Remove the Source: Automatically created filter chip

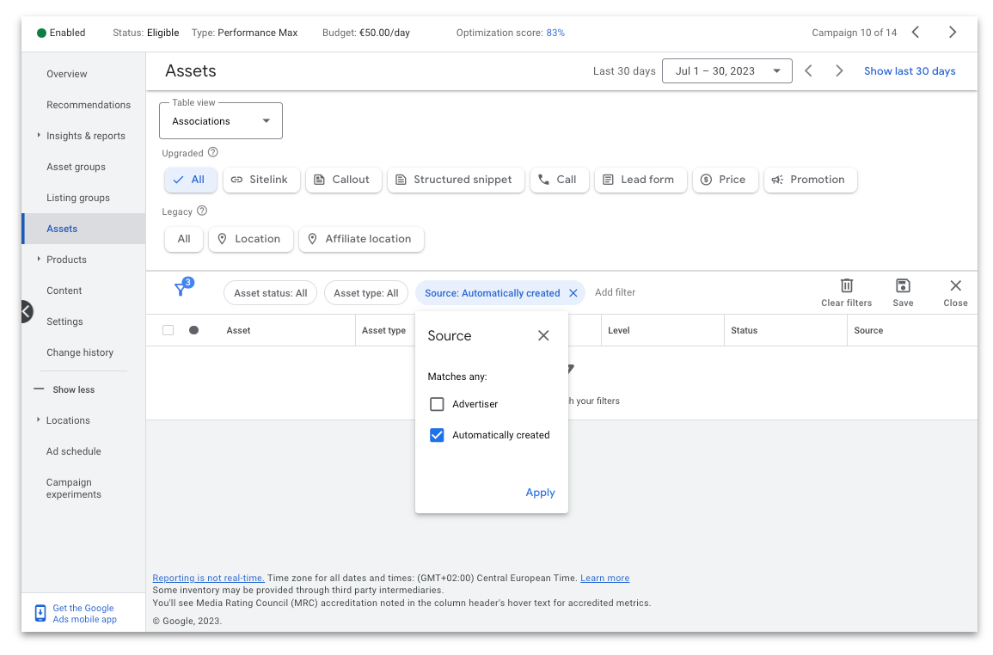tap(573, 293)
